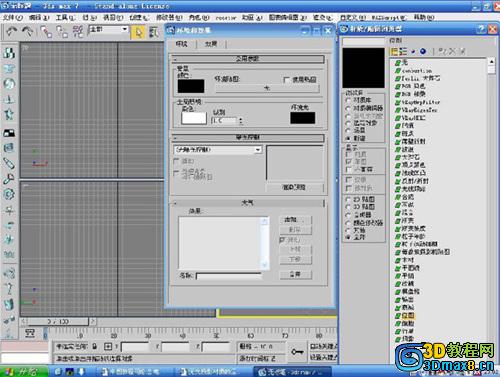Click the View List plus Icons button in browser
The width and height of the screenshot is (500, 377).
point(403,51)
